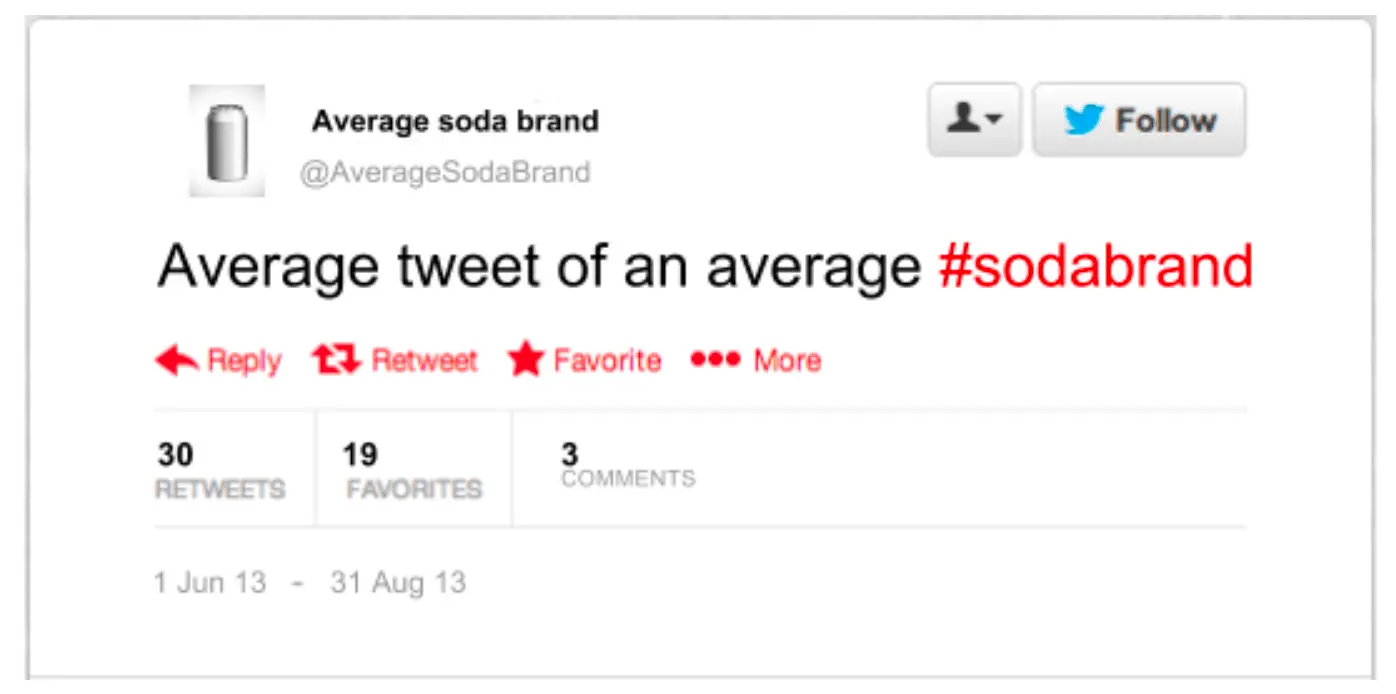This screenshot has width=1396, height=694.
Task: Click the 1 Jun 13 date text
Action: (210, 581)
